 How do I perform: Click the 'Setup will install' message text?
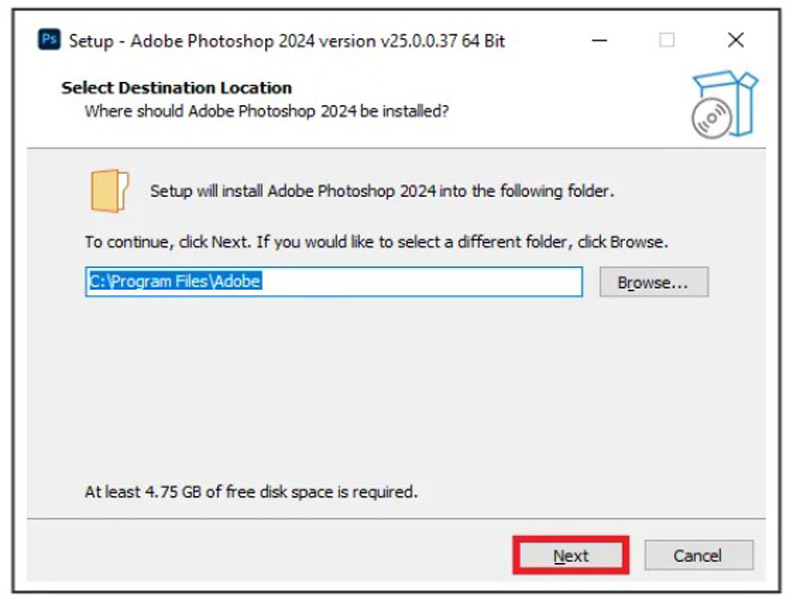[381, 191]
